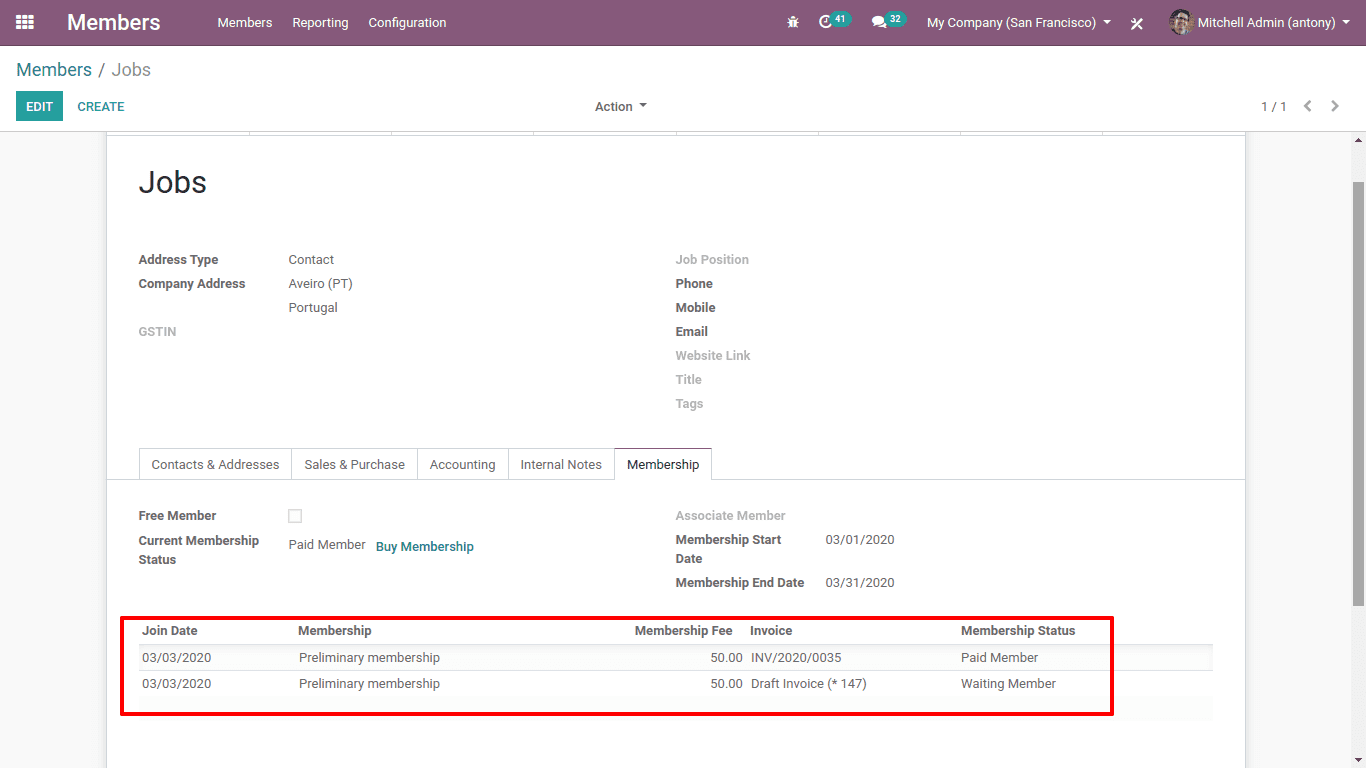1366x768 pixels.
Task: Switch to Contacts & Addresses tab
Action: (215, 464)
